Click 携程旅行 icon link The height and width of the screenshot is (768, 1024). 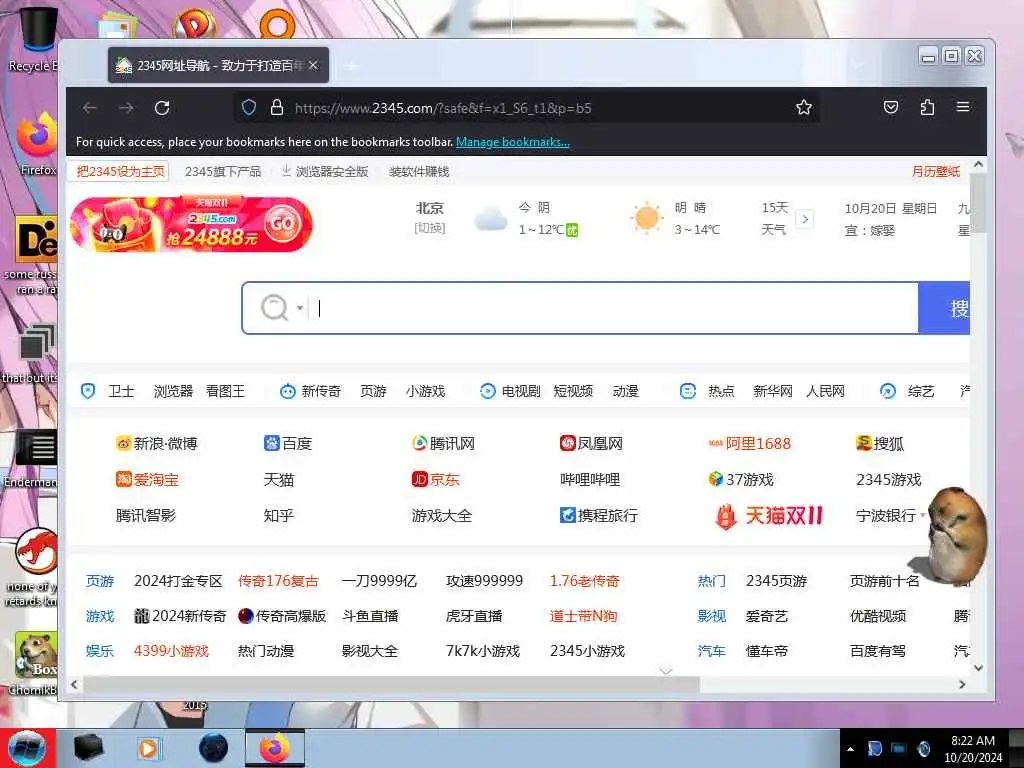coord(568,515)
